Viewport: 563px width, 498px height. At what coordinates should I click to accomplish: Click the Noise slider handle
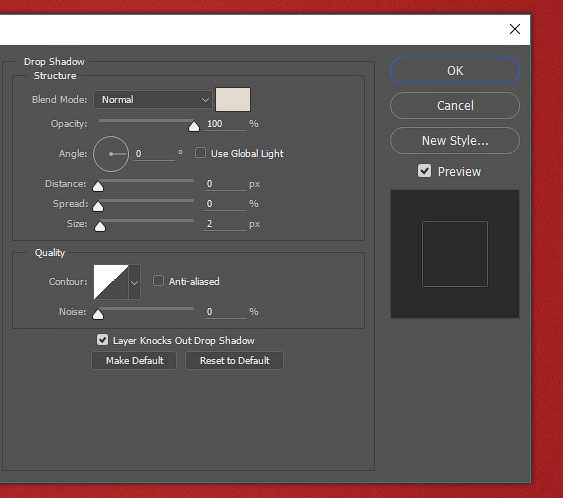pyautogui.click(x=98, y=315)
